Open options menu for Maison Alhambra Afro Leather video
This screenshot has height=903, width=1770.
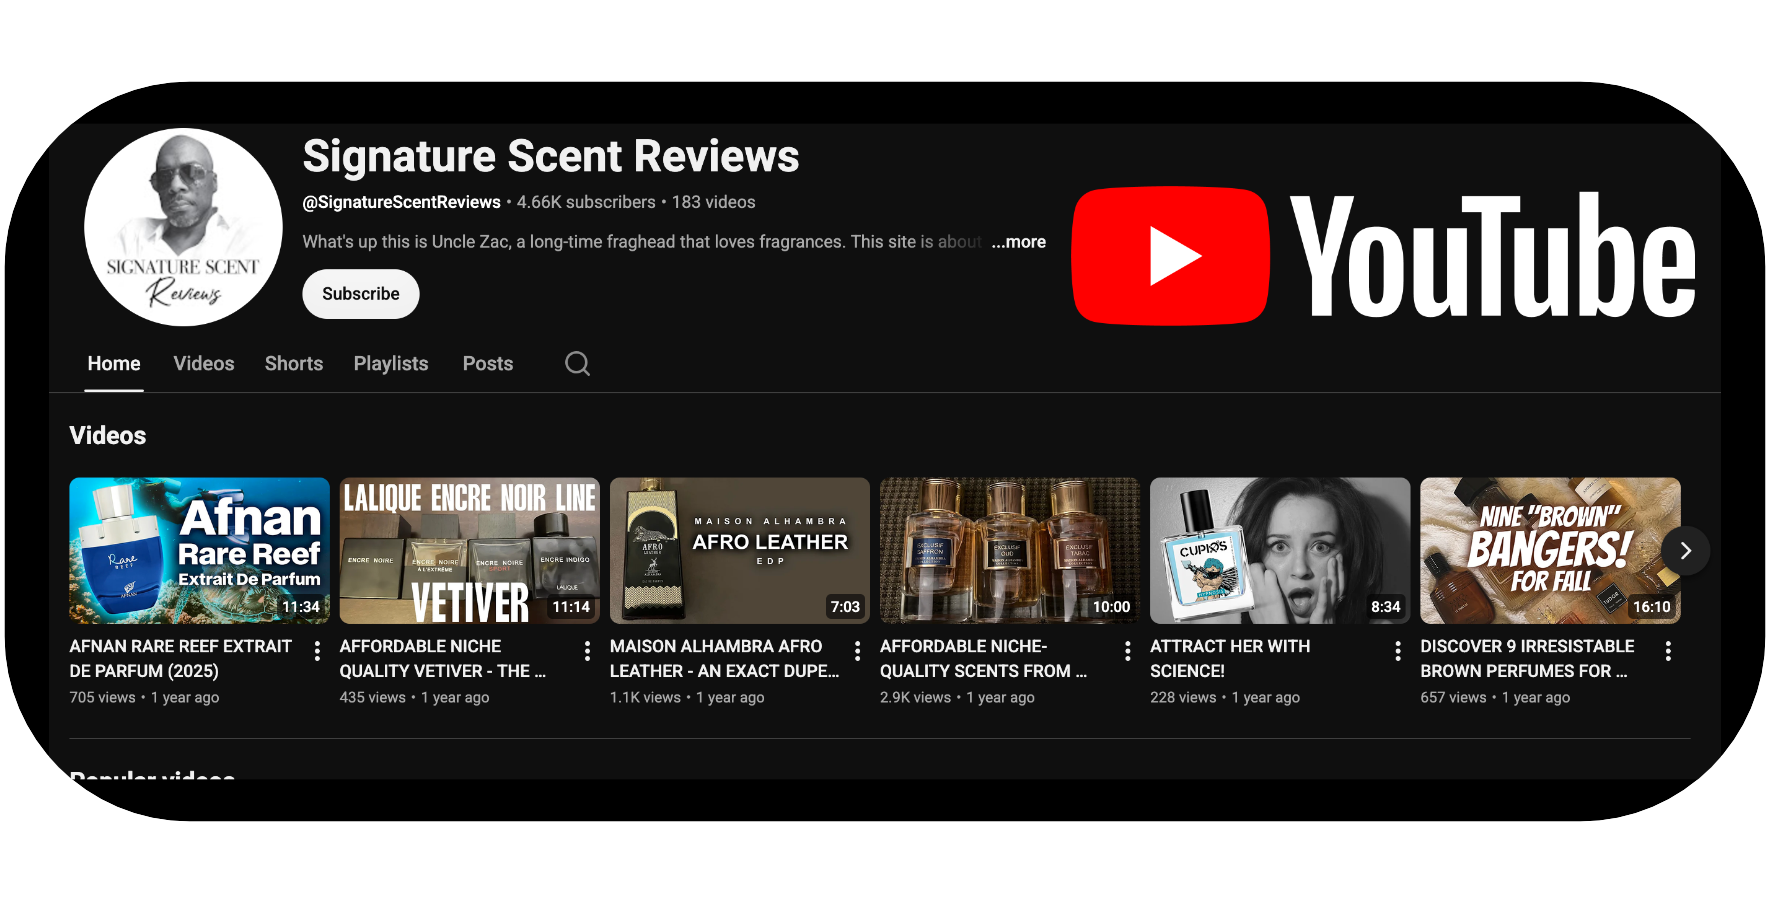coord(857,651)
